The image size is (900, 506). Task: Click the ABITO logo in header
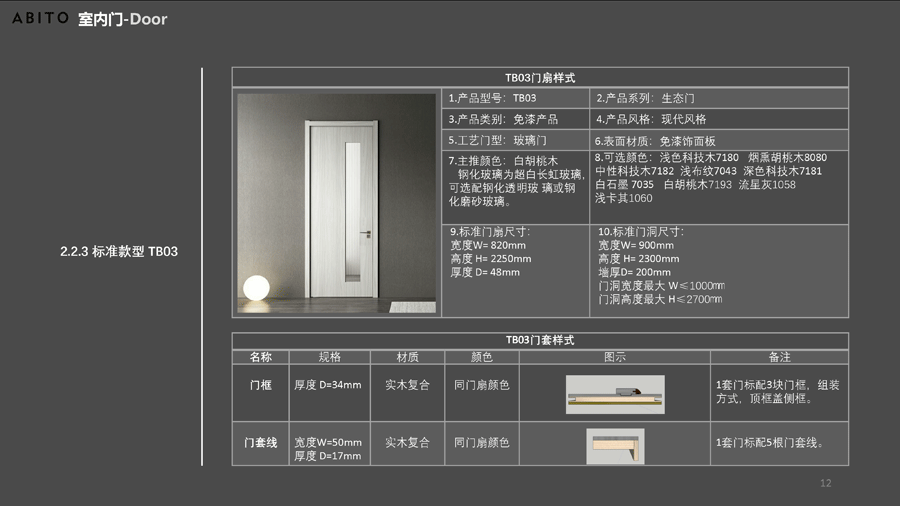(x=40, y=18)
